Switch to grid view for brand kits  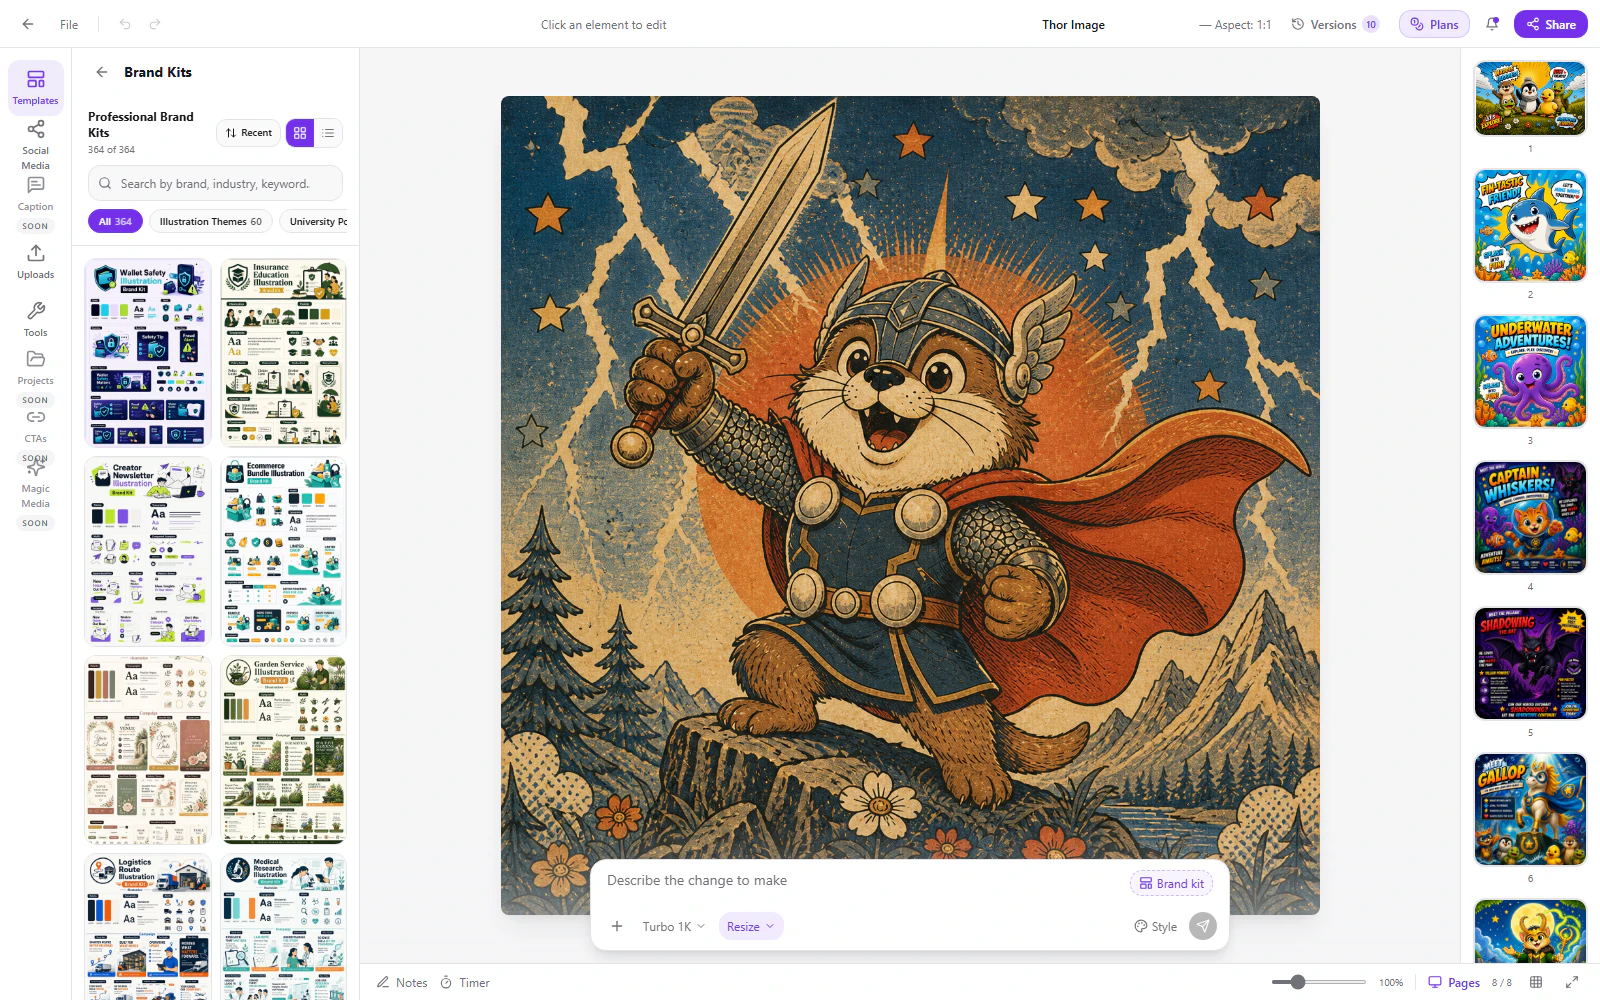point(300,133)
